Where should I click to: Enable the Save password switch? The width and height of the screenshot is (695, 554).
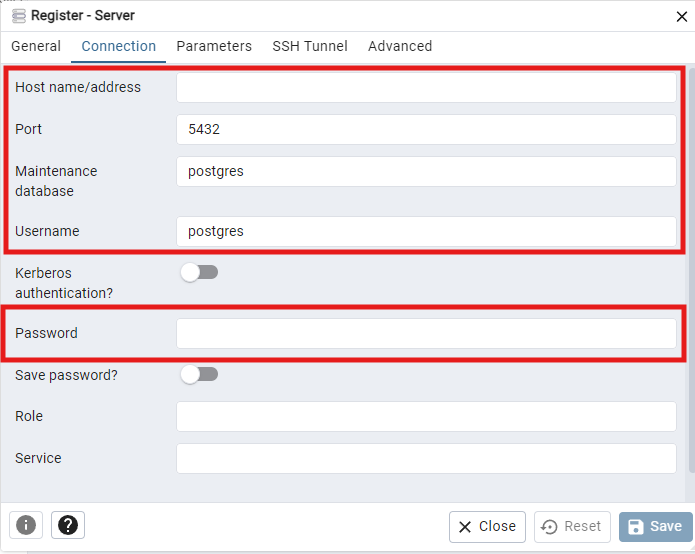click(199, 375)
